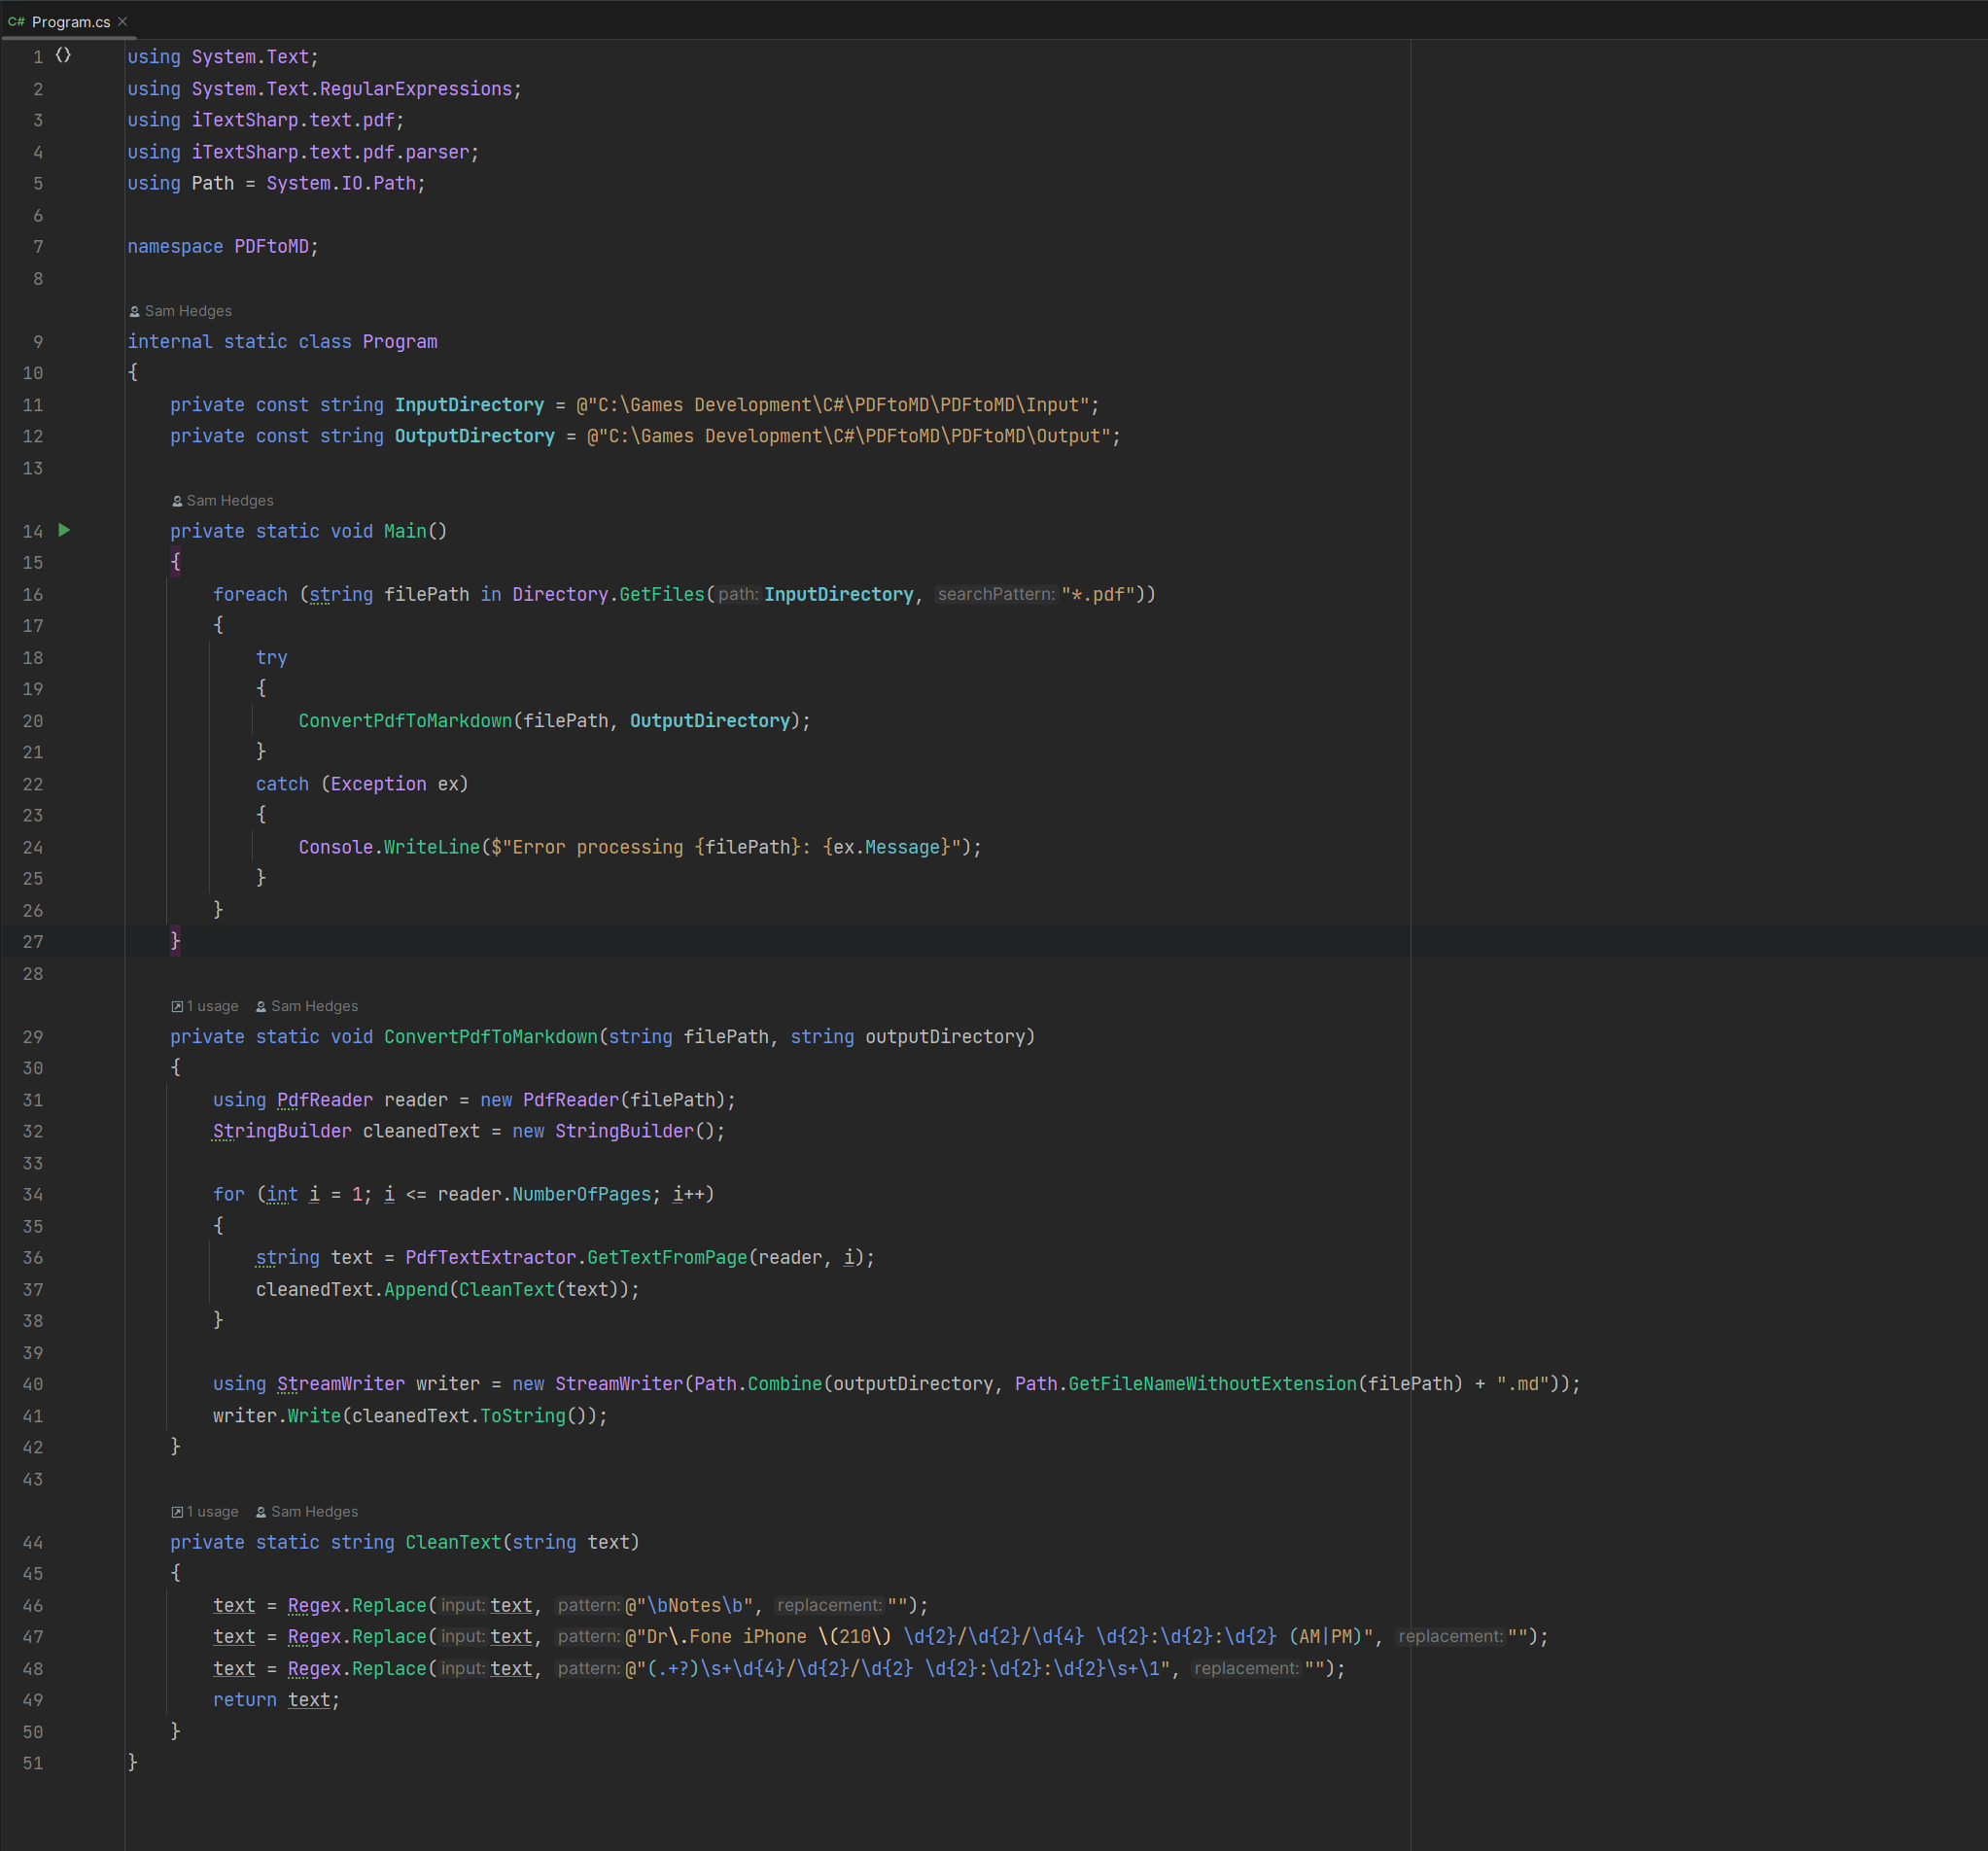Click the file structure icon beside line 1
The width and height of the screenshot is (1988, 1851).
click(63, 56)
